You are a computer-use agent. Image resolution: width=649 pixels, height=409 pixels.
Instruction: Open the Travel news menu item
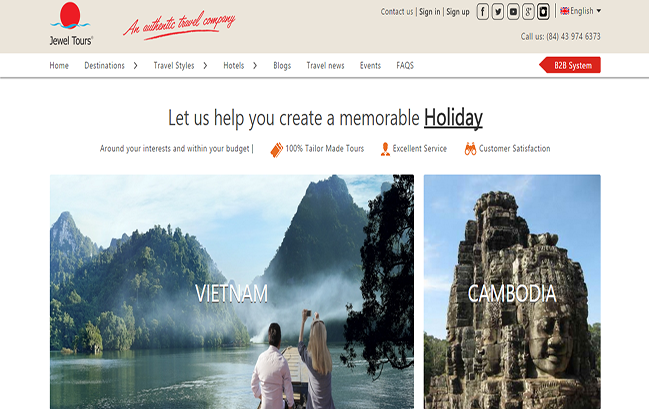click(325, 65)
